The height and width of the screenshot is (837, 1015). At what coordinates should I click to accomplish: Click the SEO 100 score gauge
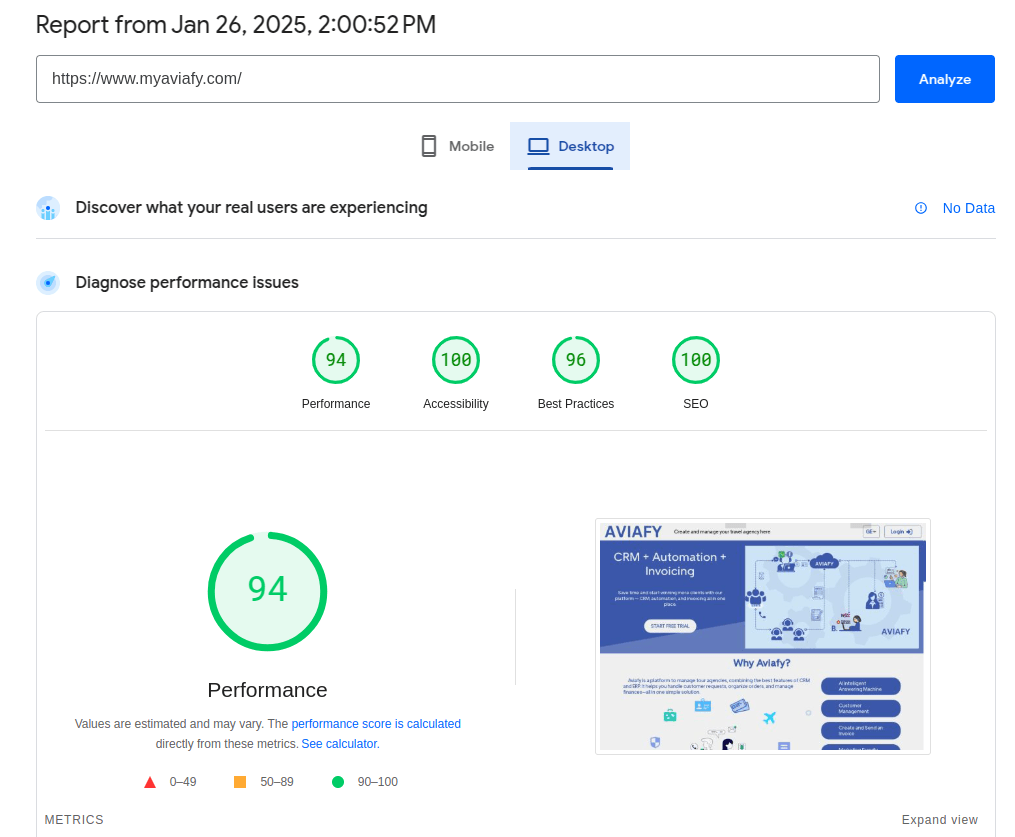tap(696, 360)
